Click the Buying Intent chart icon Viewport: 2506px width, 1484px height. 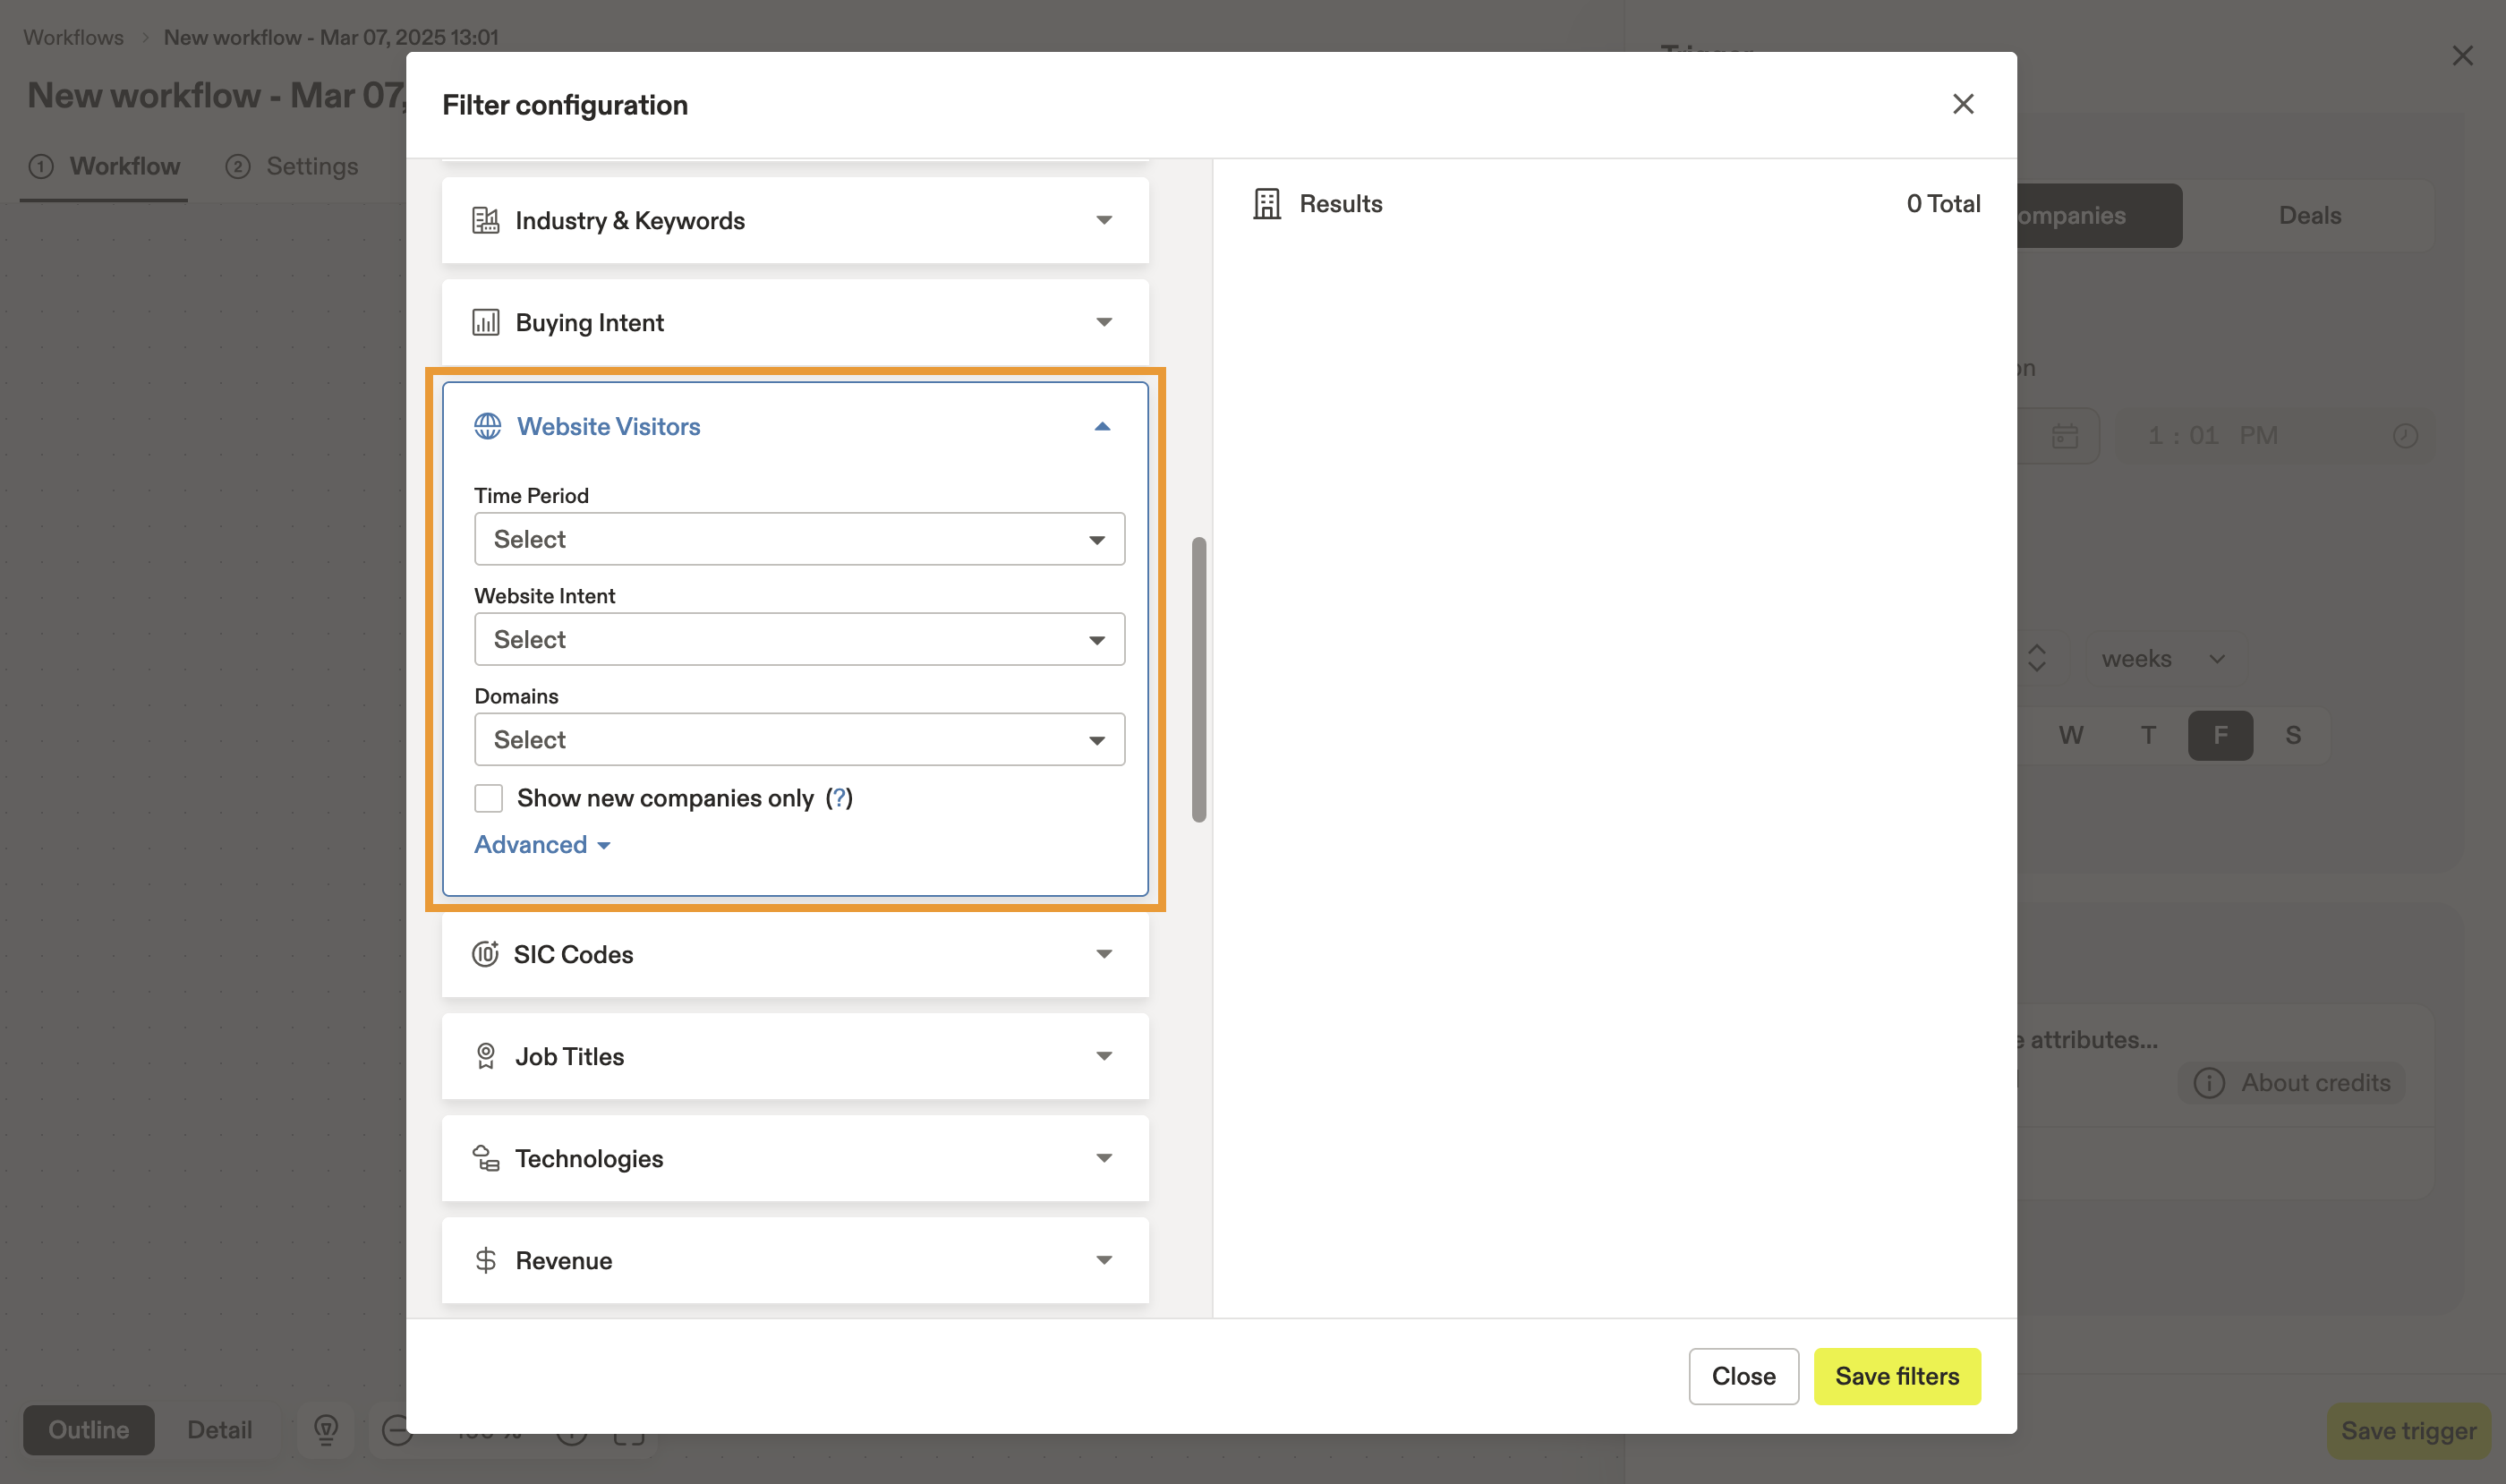(x=485, y=322)
